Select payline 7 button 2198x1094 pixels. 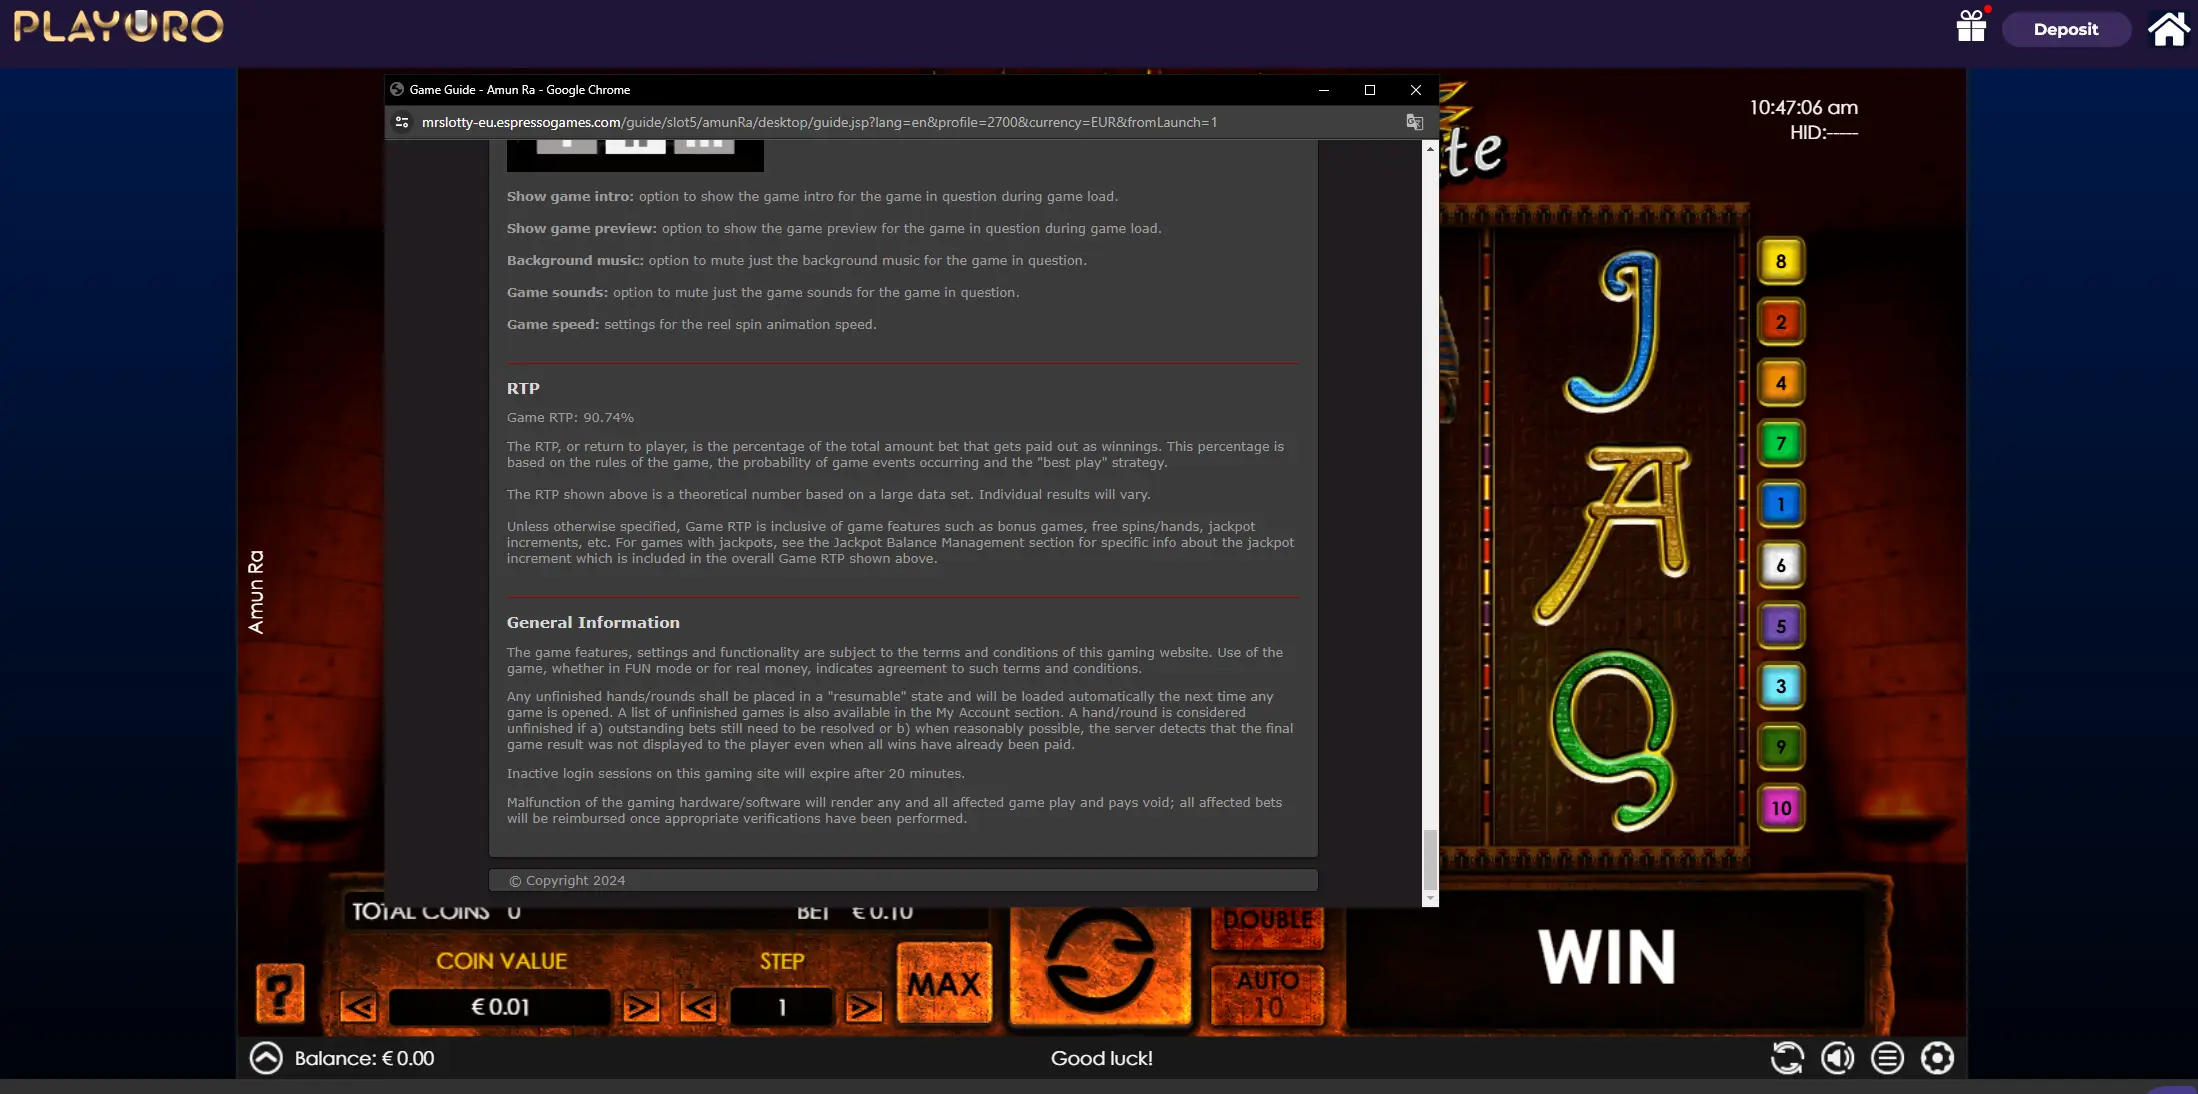1781,444
